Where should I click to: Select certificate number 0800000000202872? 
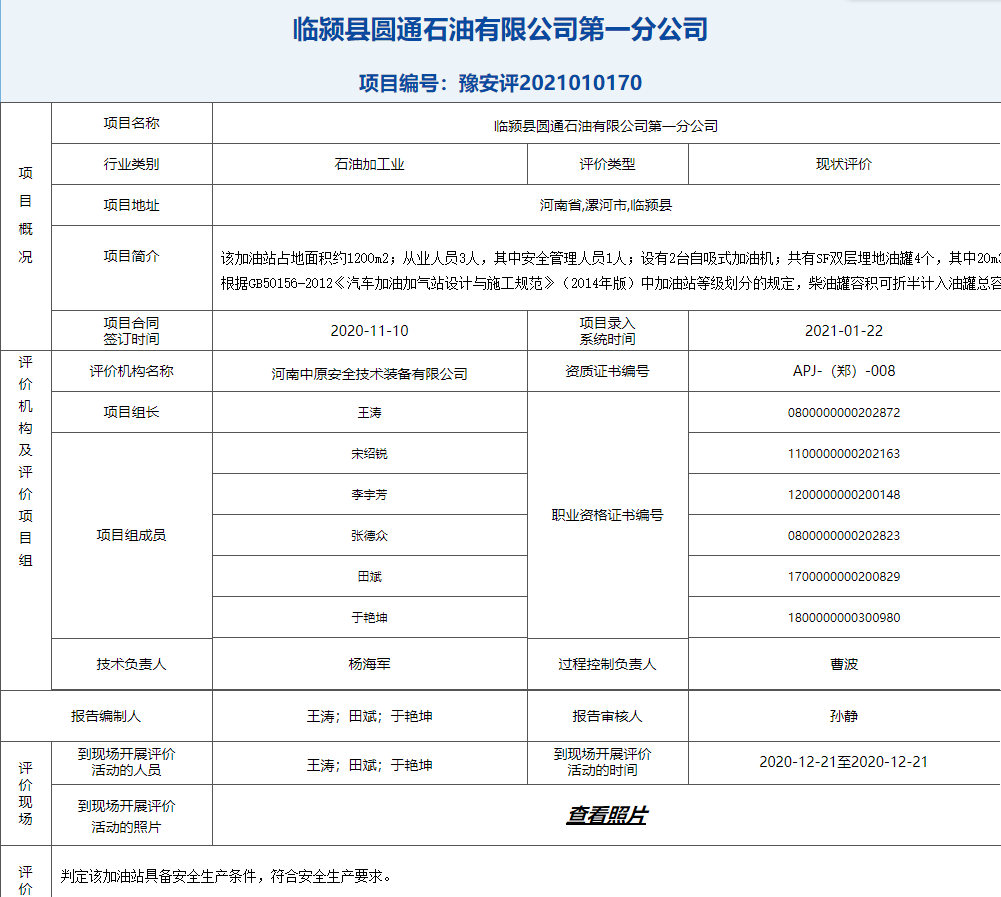point(844,412)
